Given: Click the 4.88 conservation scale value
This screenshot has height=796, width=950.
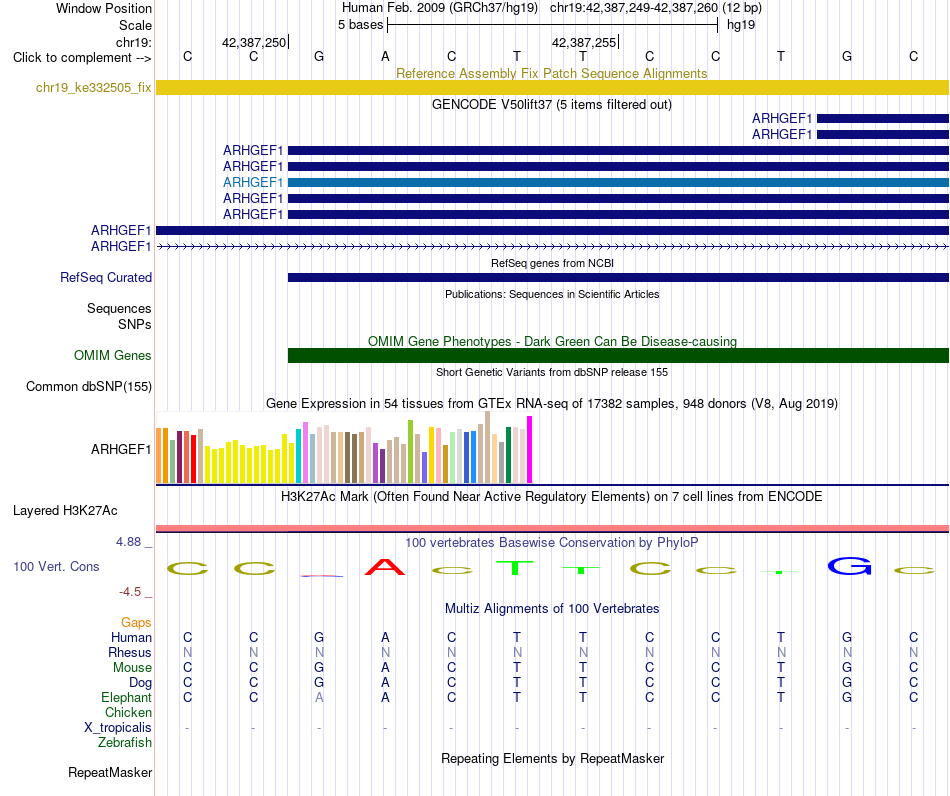Looking at the screenshot, I should point(128,542).
